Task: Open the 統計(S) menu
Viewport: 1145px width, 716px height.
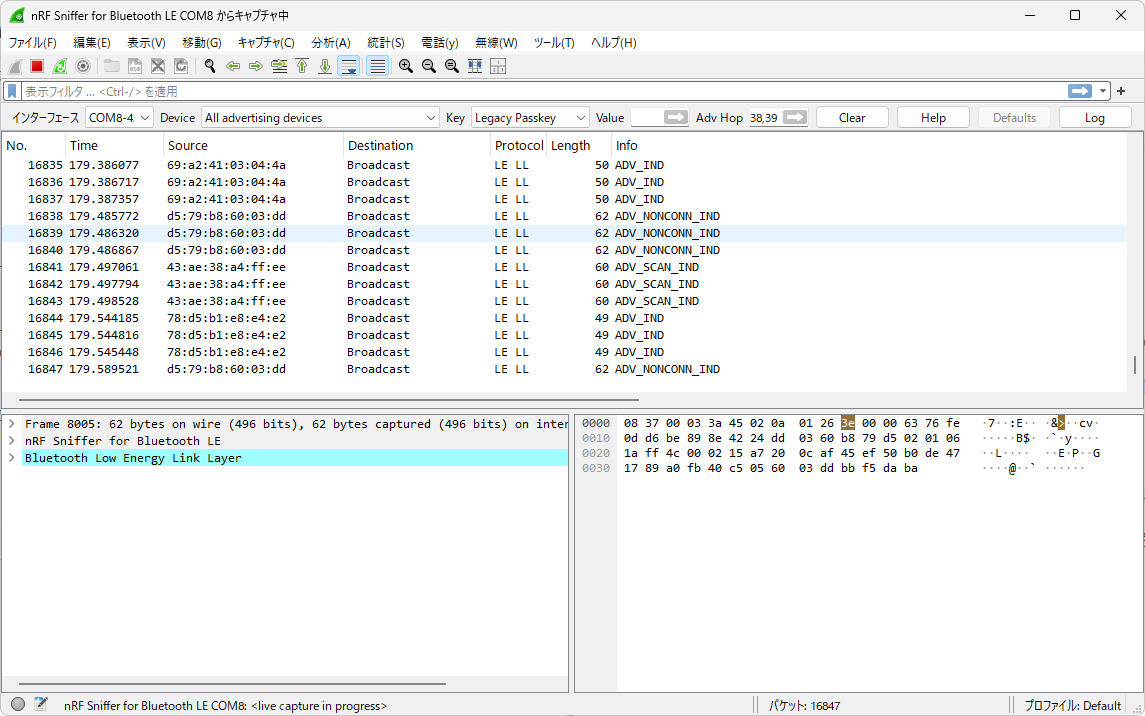Action: (386, 42)
